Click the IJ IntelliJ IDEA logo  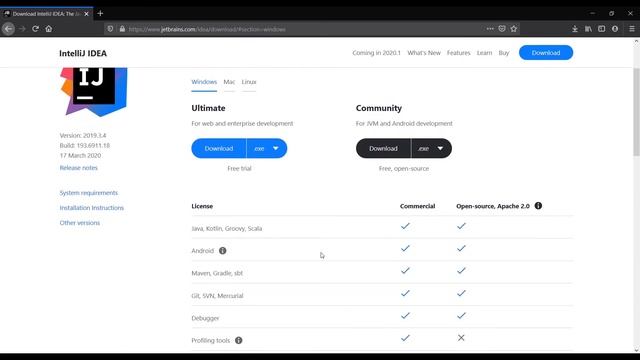94,92
